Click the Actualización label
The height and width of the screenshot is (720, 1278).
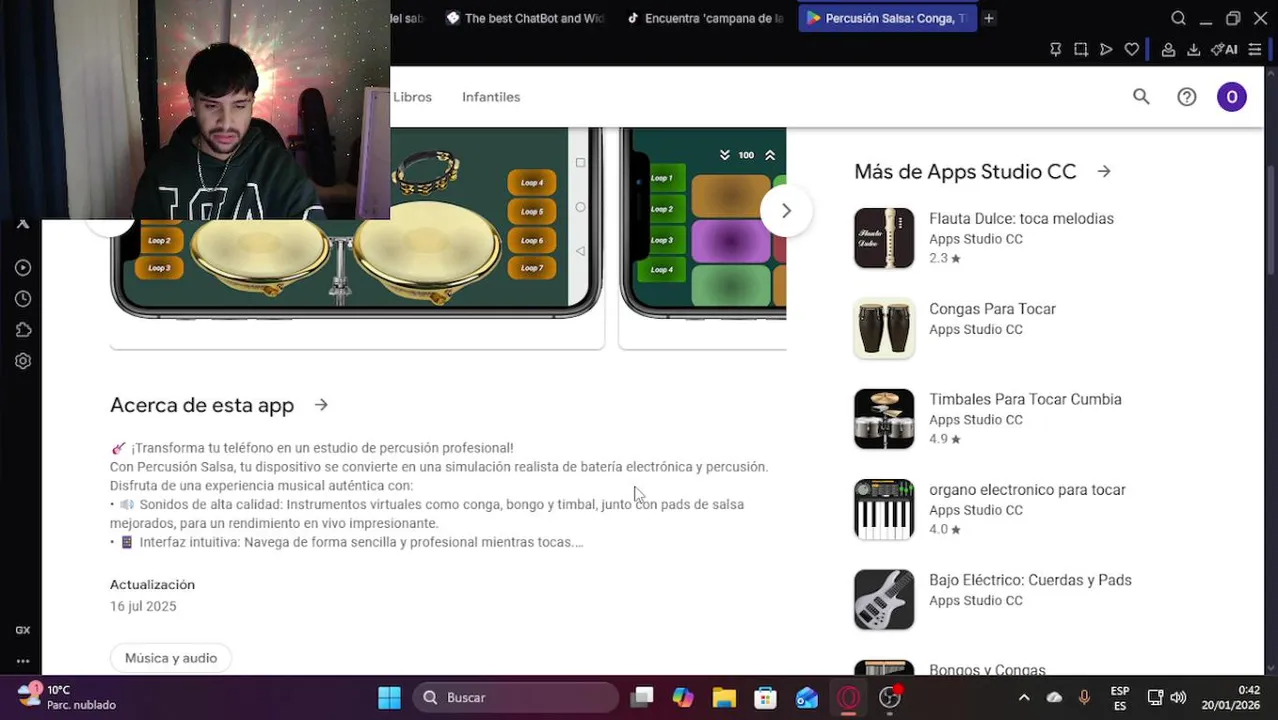pyautogui.click(x=152, y=584)
